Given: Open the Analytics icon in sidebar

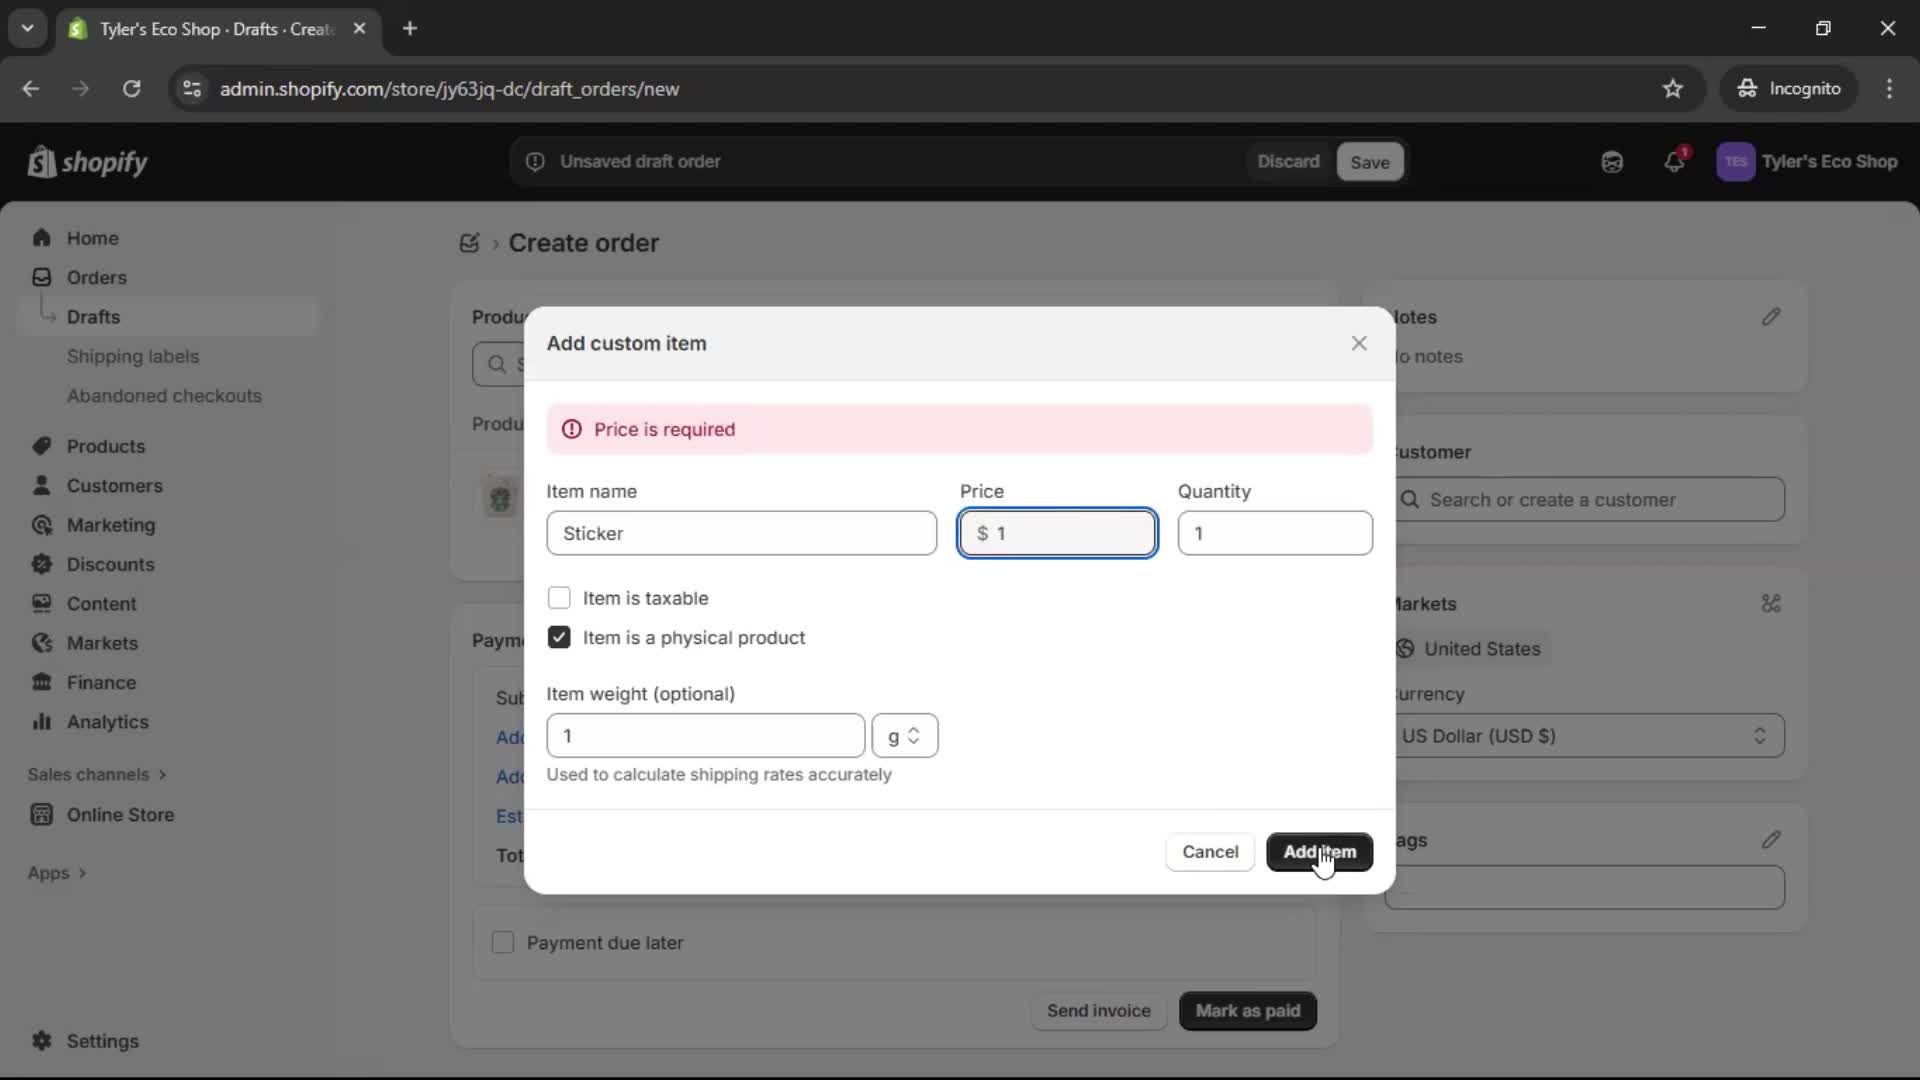Looking at the screenshot, I should (41, 722).
